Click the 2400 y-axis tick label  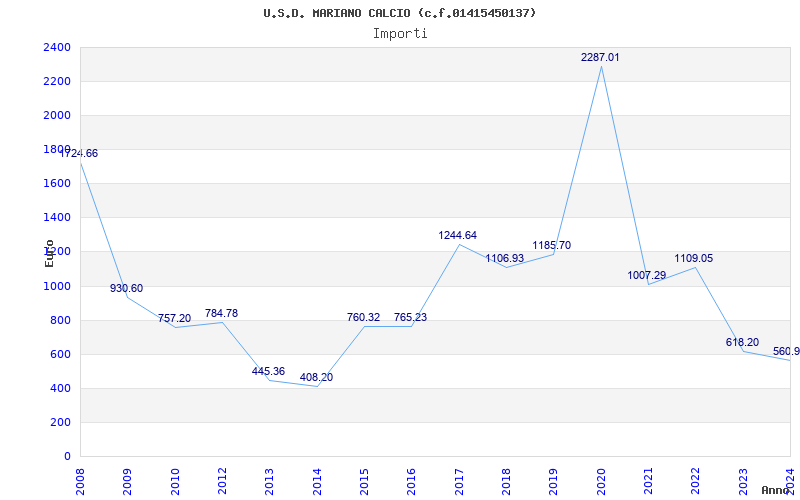pyautogui.click(x=57, y=47)
